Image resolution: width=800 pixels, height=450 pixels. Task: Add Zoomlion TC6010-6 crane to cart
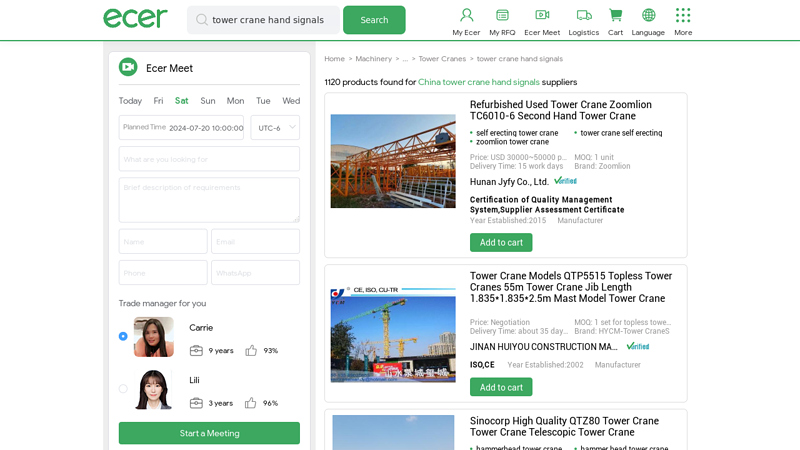[501, 242]
